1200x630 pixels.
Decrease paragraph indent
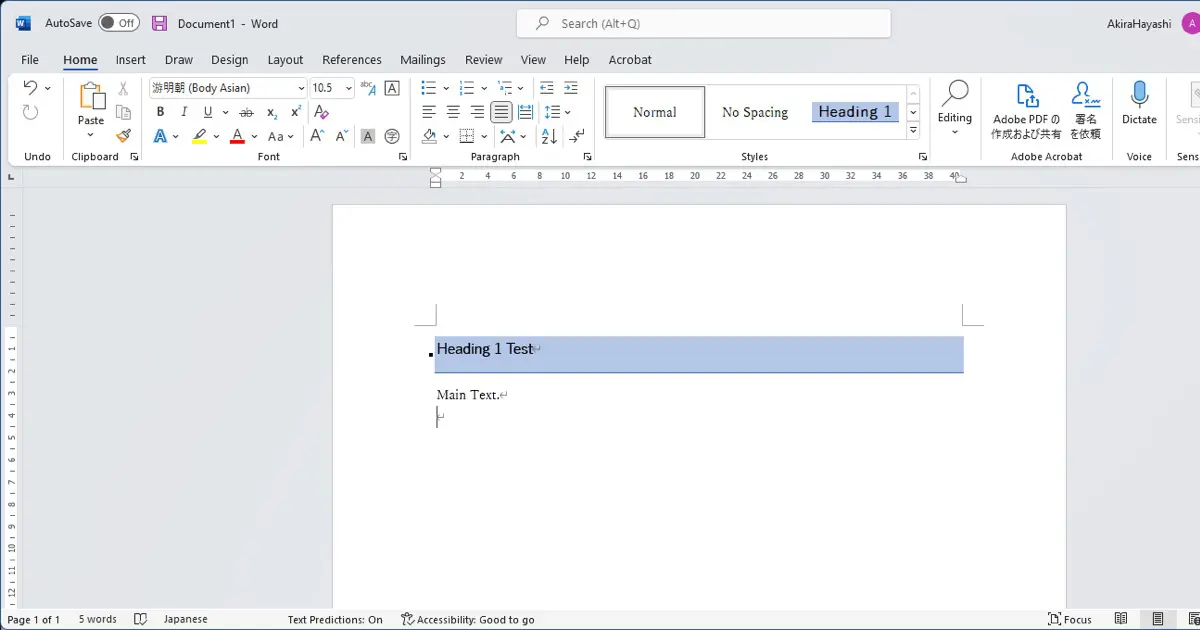click(x=547, y=88)
